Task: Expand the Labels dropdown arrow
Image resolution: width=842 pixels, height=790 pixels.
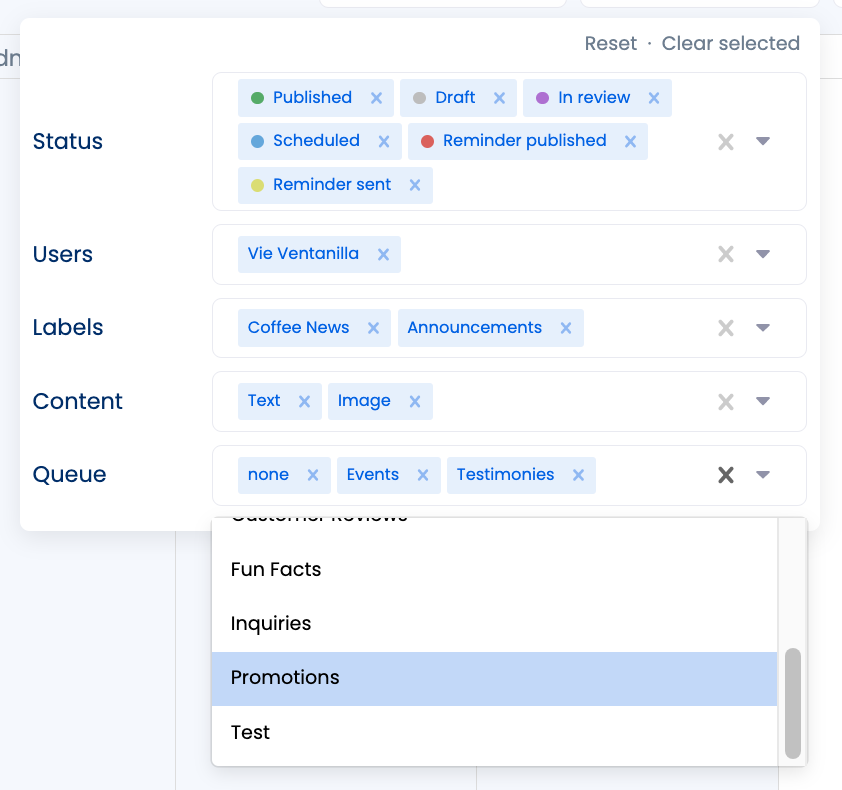Action: [x=763, y=328]
